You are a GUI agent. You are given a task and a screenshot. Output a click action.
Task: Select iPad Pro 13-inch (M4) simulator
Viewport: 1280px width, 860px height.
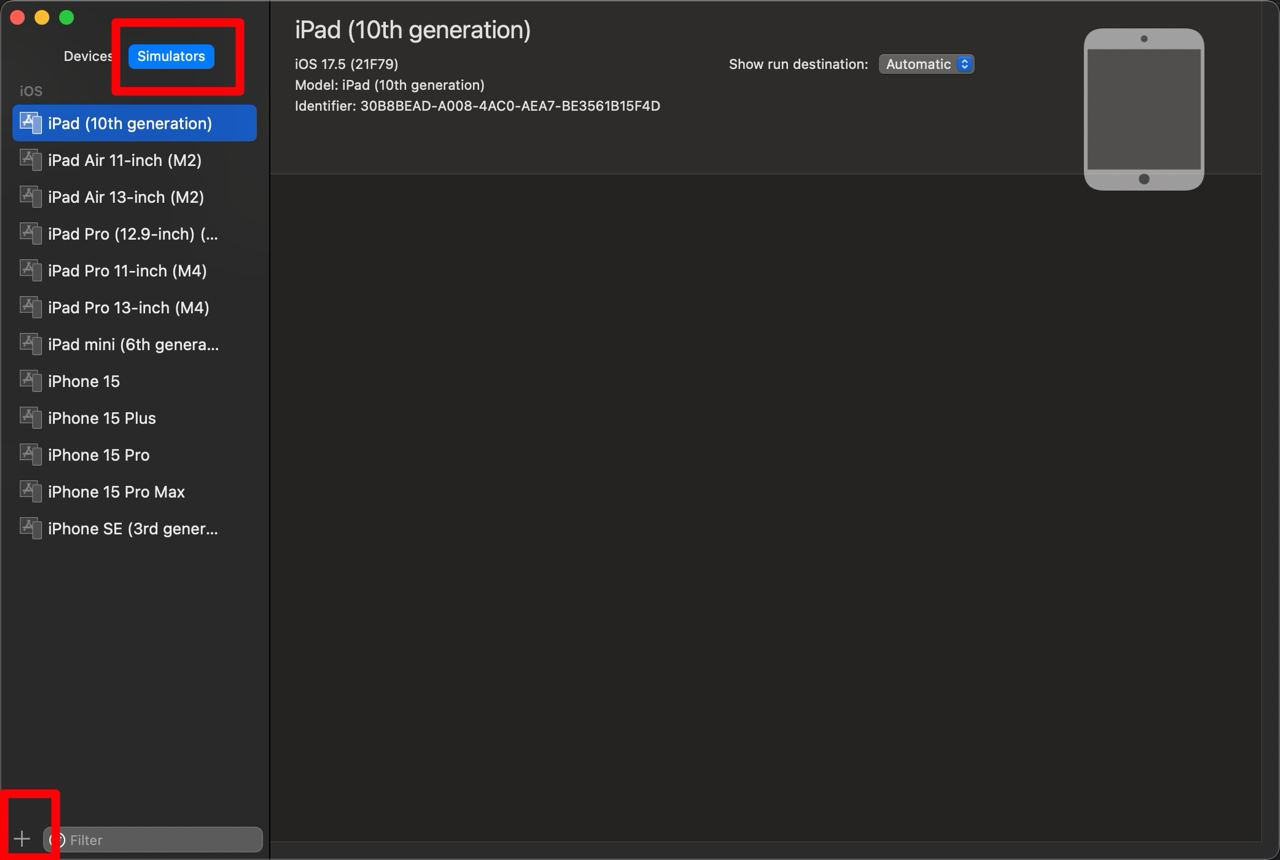(134, 308)
